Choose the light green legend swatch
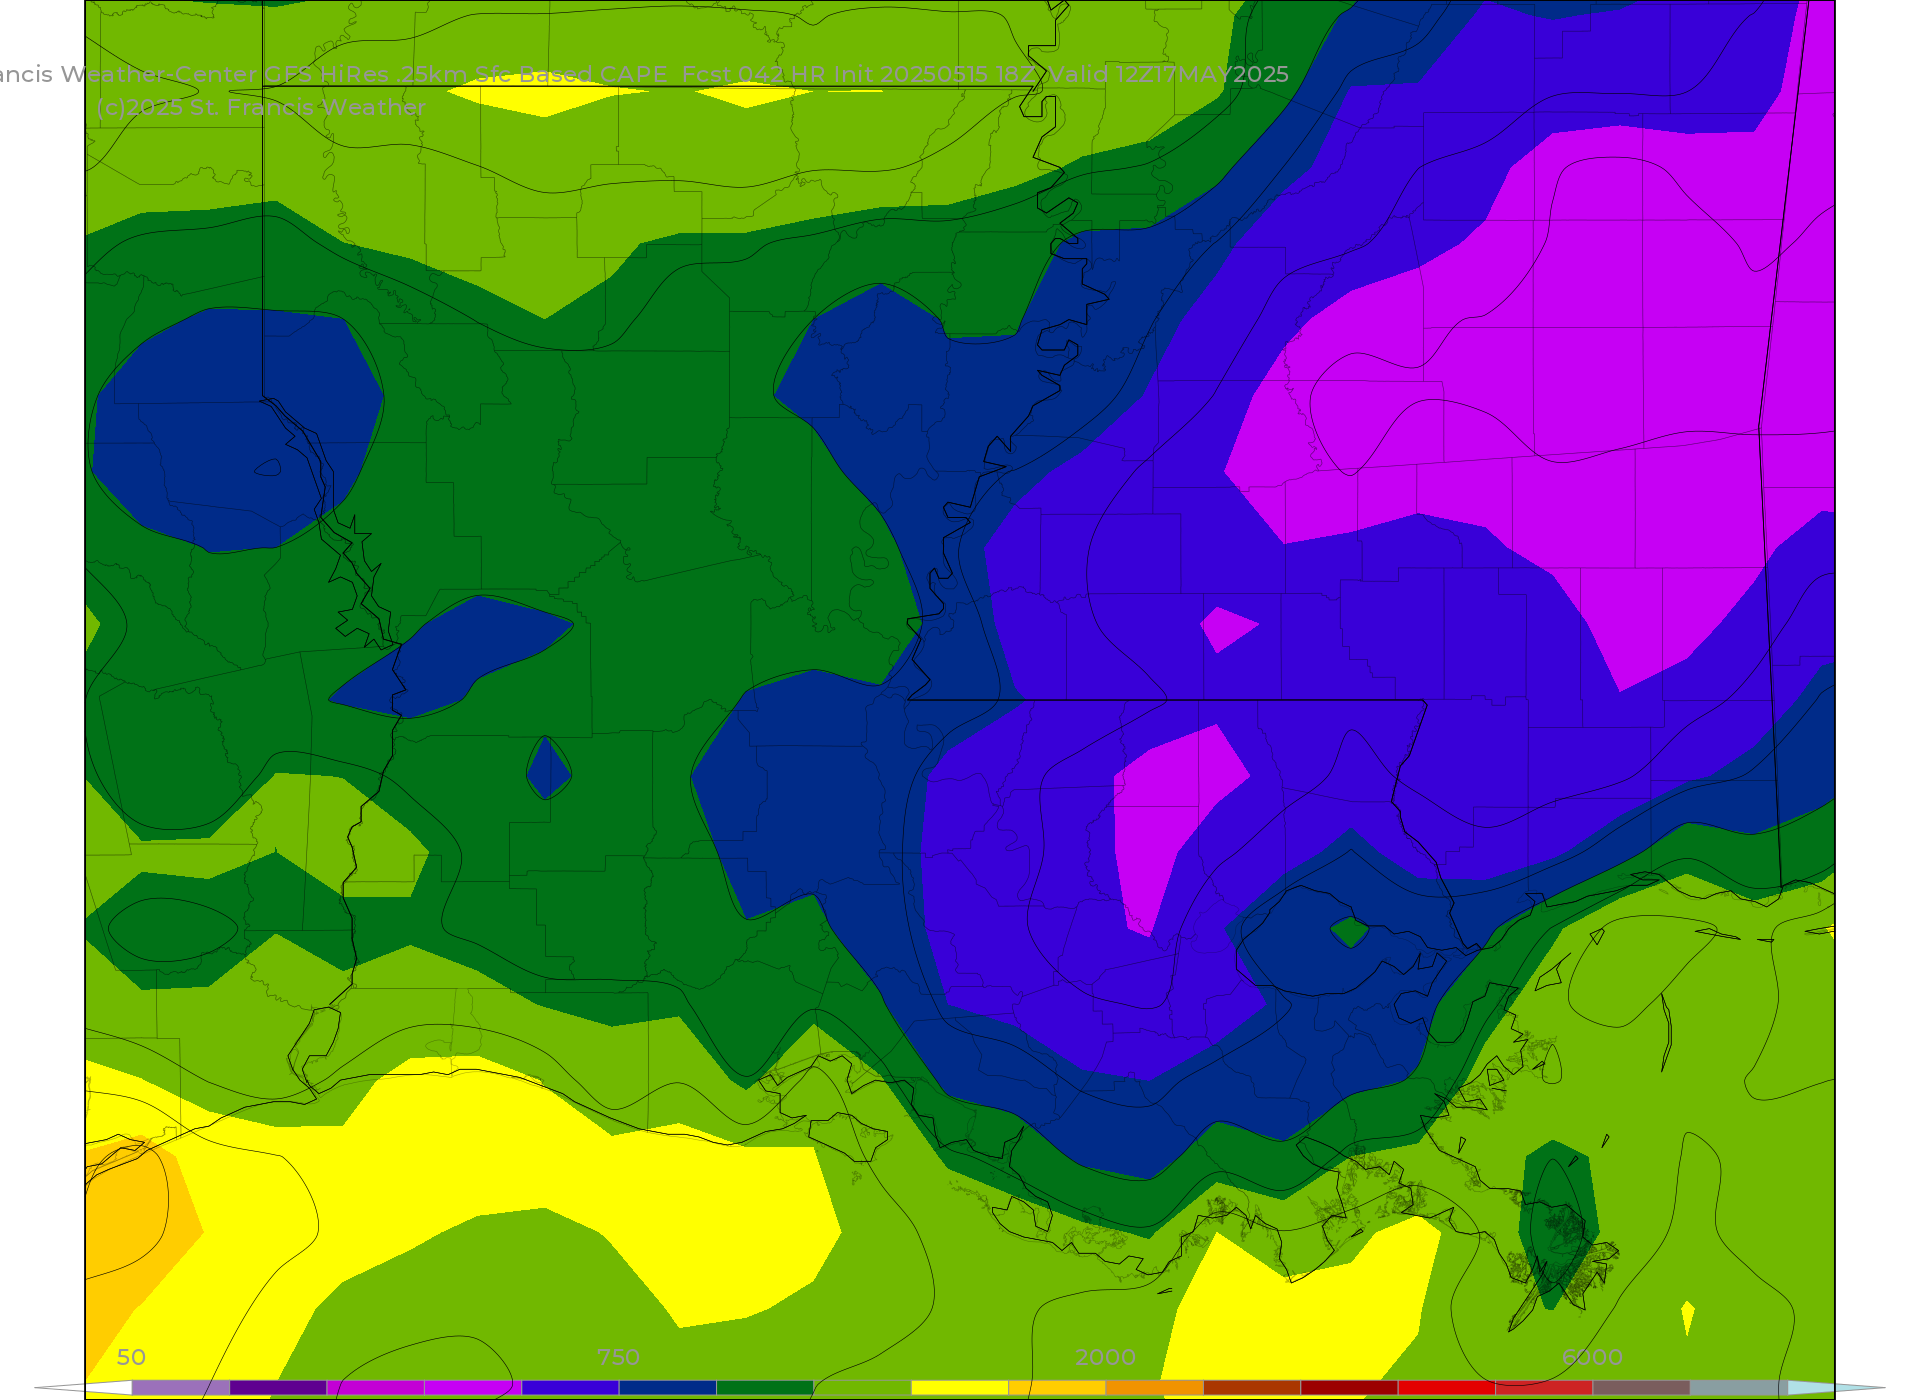Image resolution: width=1920 pixels, height=1400 pixels. coord(862,1388)
